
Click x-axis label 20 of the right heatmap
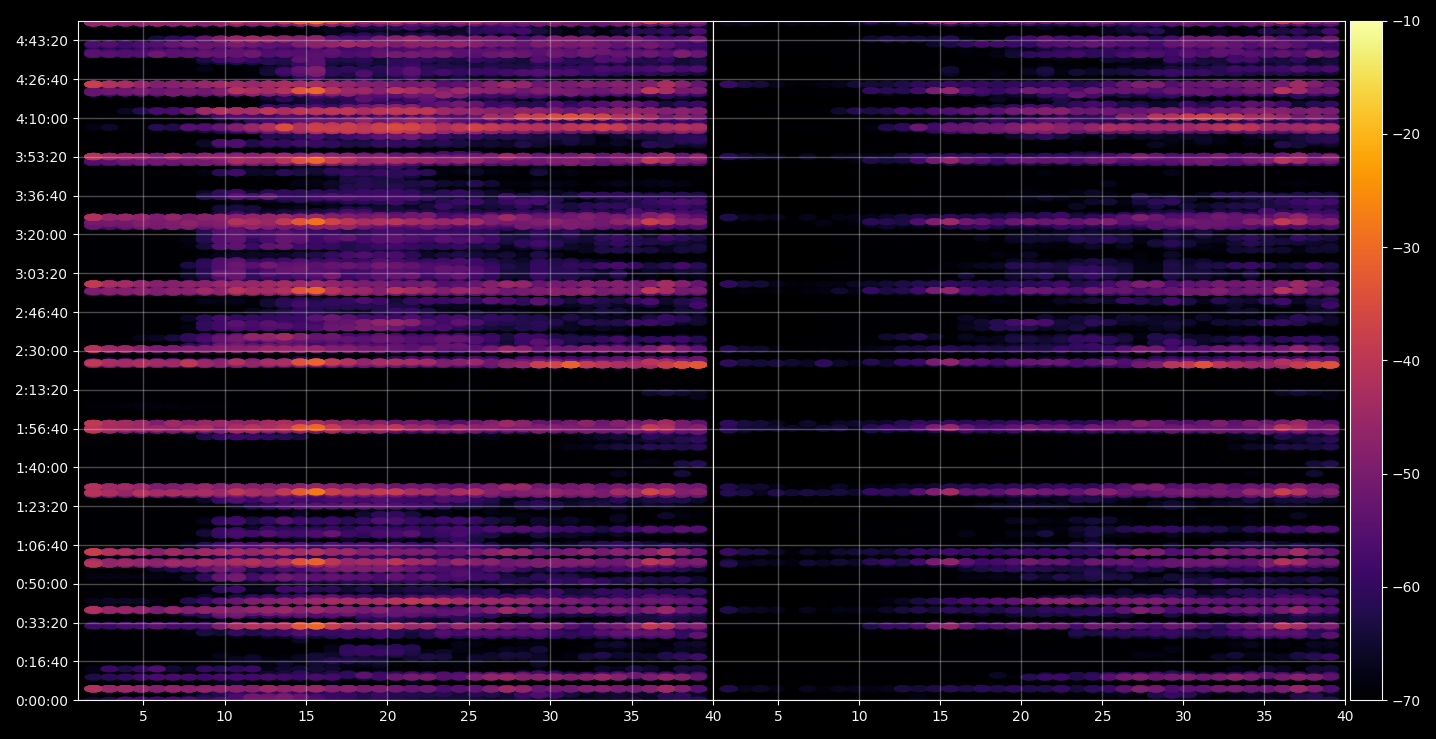1021,716
